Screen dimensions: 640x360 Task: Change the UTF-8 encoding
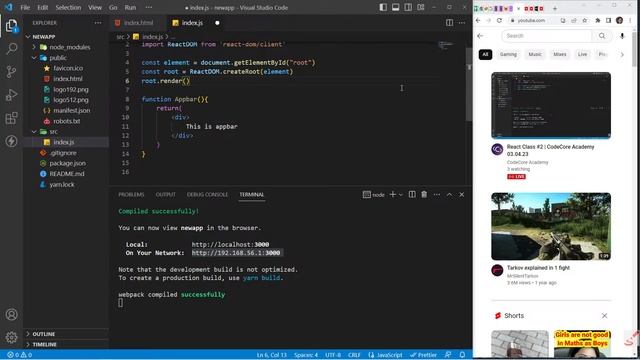click(x=333, y=355)
